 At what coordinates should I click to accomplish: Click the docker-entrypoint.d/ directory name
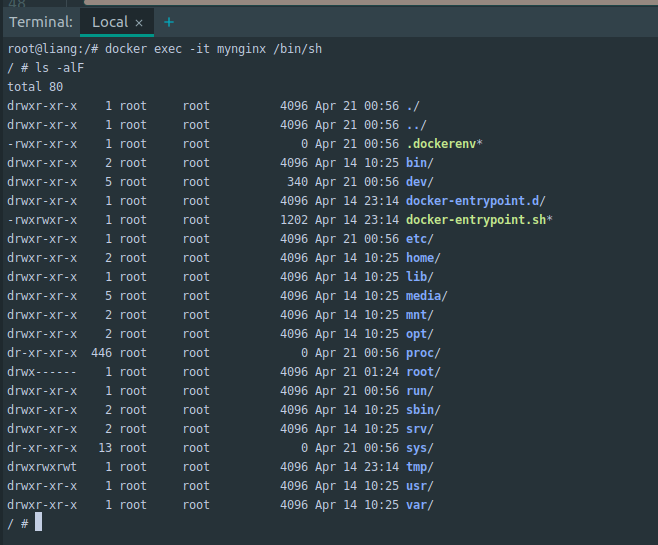475,201
